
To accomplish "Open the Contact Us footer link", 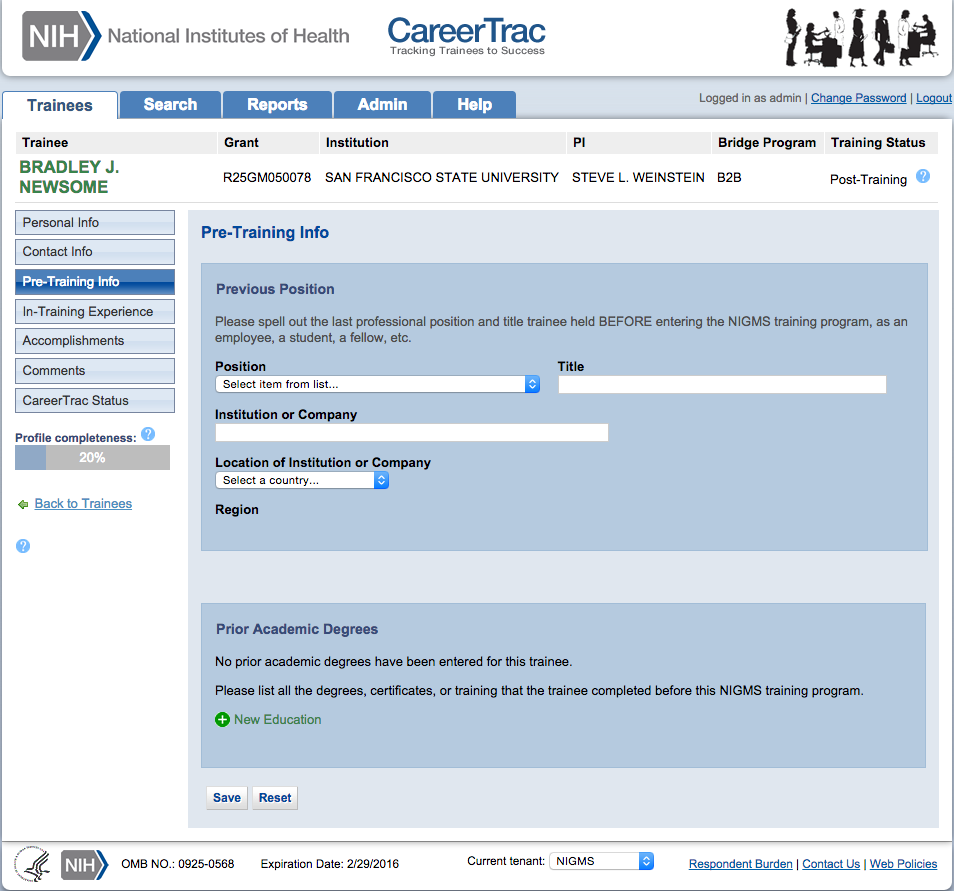I will pos(831,864).
